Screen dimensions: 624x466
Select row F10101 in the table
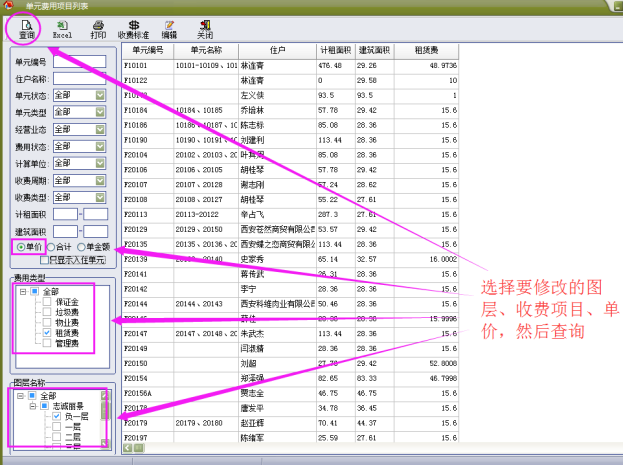click(290, 66)
